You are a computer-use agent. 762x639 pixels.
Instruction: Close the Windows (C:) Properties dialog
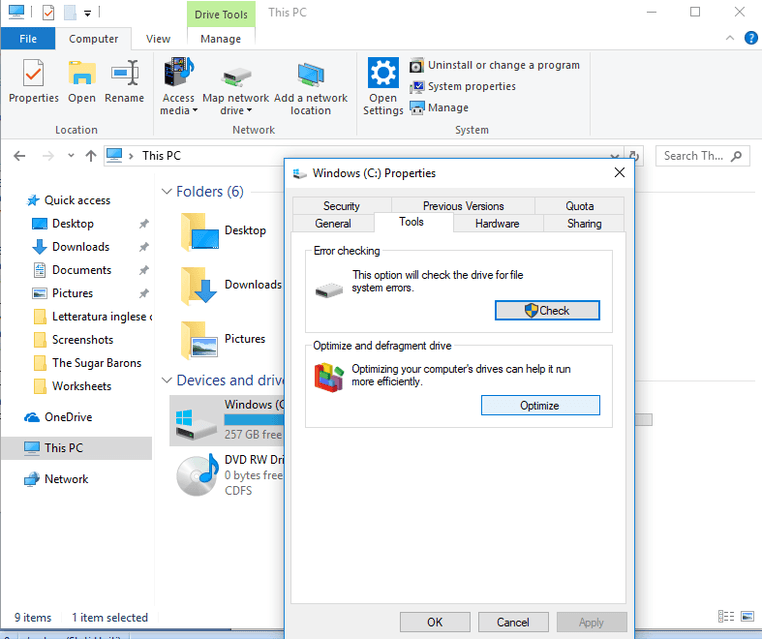coord(619,173)
